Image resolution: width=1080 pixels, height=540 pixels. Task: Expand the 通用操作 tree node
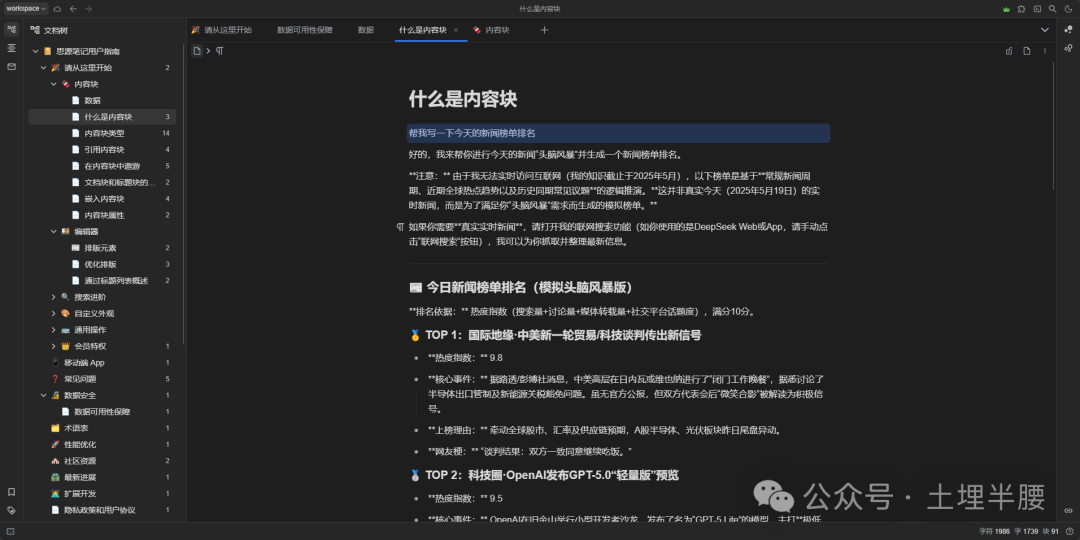(x=54, y=330)
